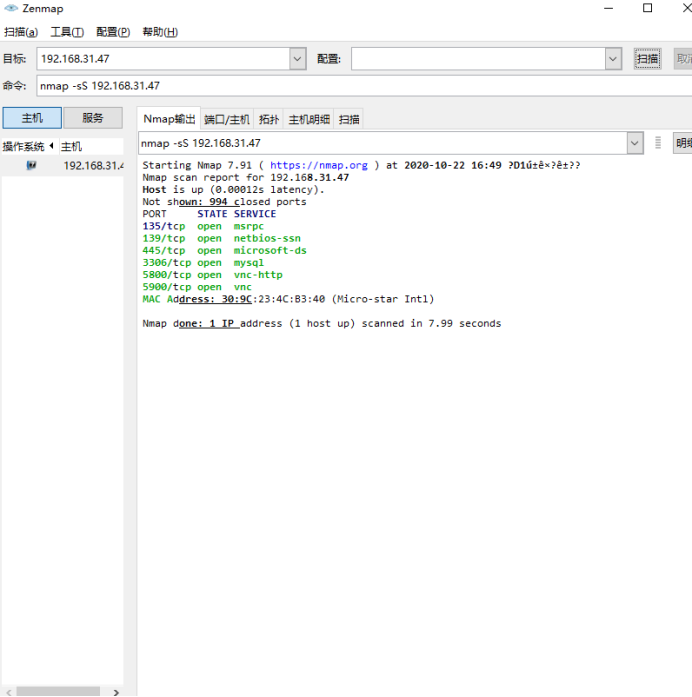This screenshot has width=692, height=697.
Task: Click 'Nmap scan report for 192.168.31.47' line
Action: (246, 177)
